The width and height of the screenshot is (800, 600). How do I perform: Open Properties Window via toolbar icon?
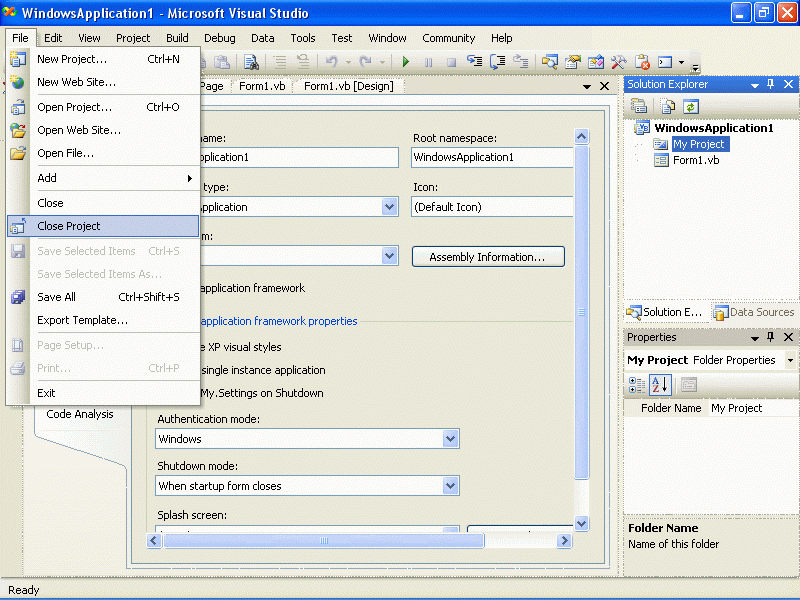click(572, 62)
